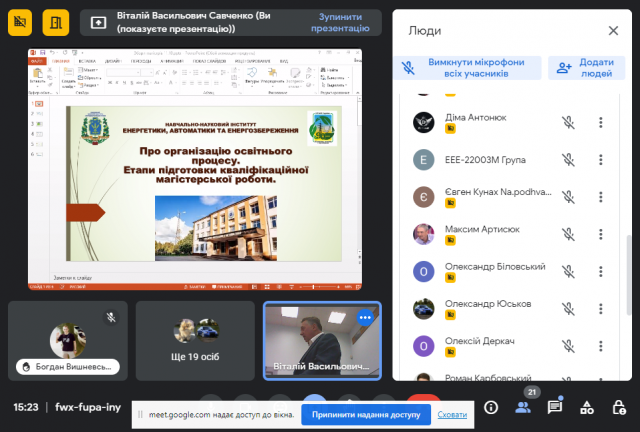
Task: Open more options for Олексій Деркач
Action: tap(601, 345)
